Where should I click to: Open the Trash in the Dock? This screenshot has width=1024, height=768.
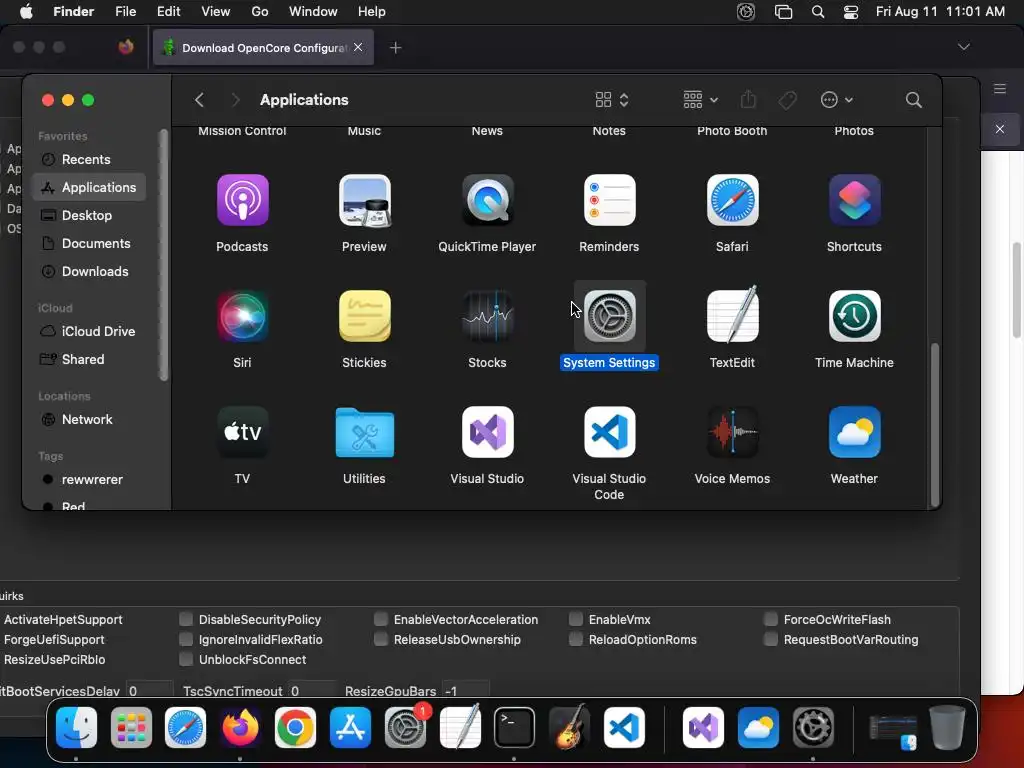coord(947,728)
